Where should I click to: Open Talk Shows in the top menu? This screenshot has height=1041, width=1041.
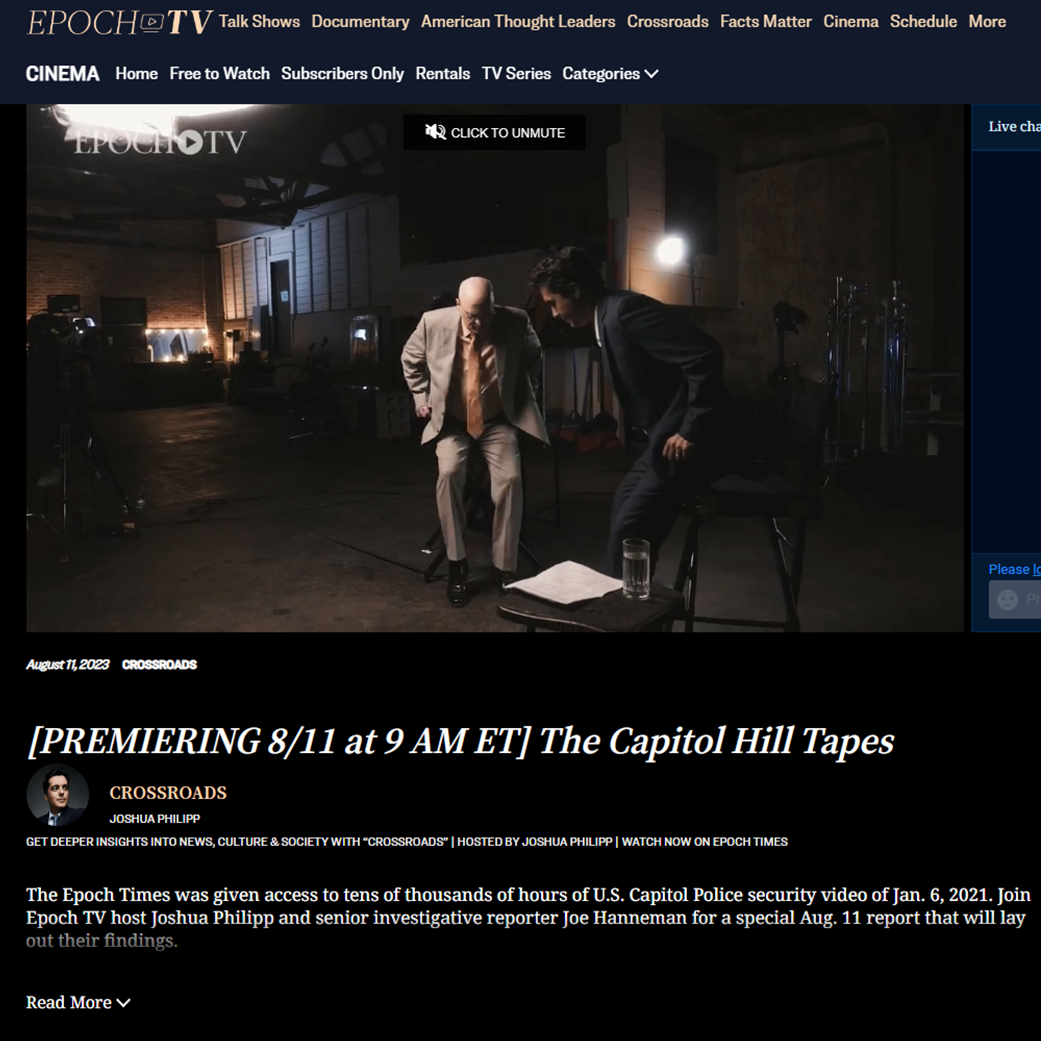pos(260,22)
